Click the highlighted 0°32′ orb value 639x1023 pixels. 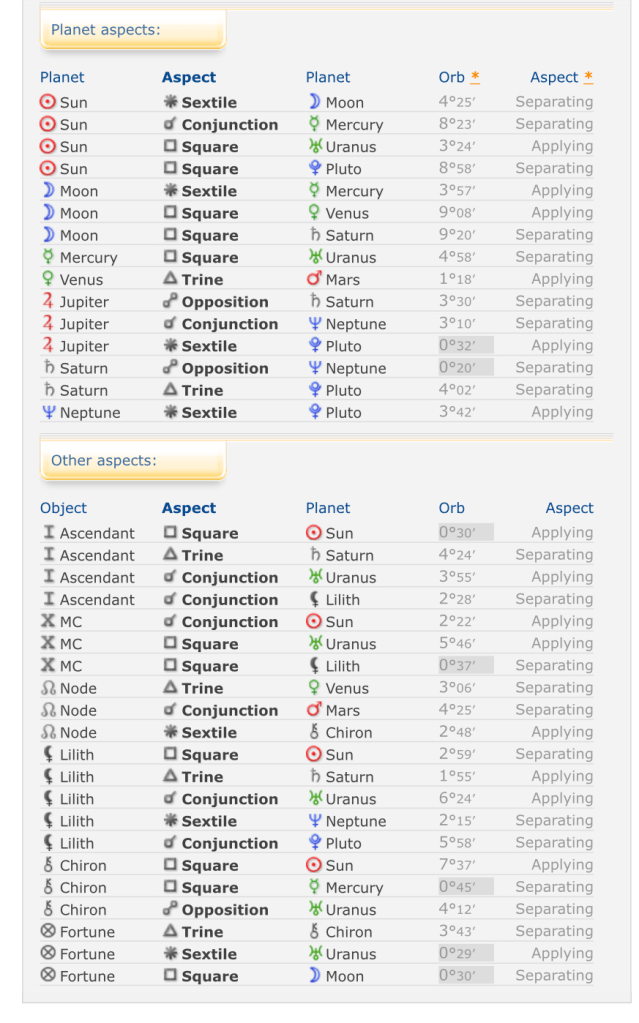(465, 346)
